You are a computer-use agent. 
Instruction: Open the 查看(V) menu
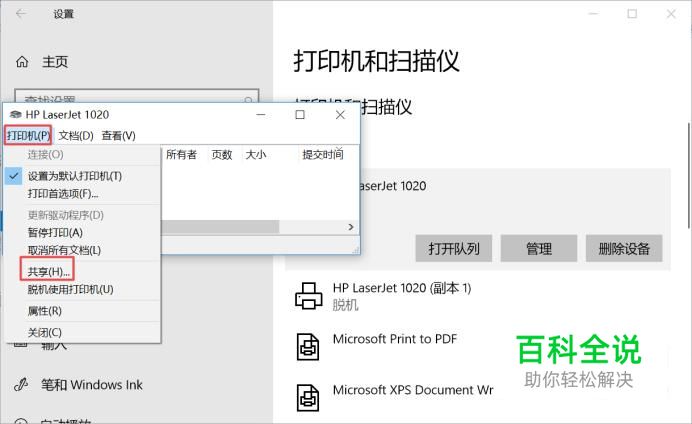(x=118, y=135)
